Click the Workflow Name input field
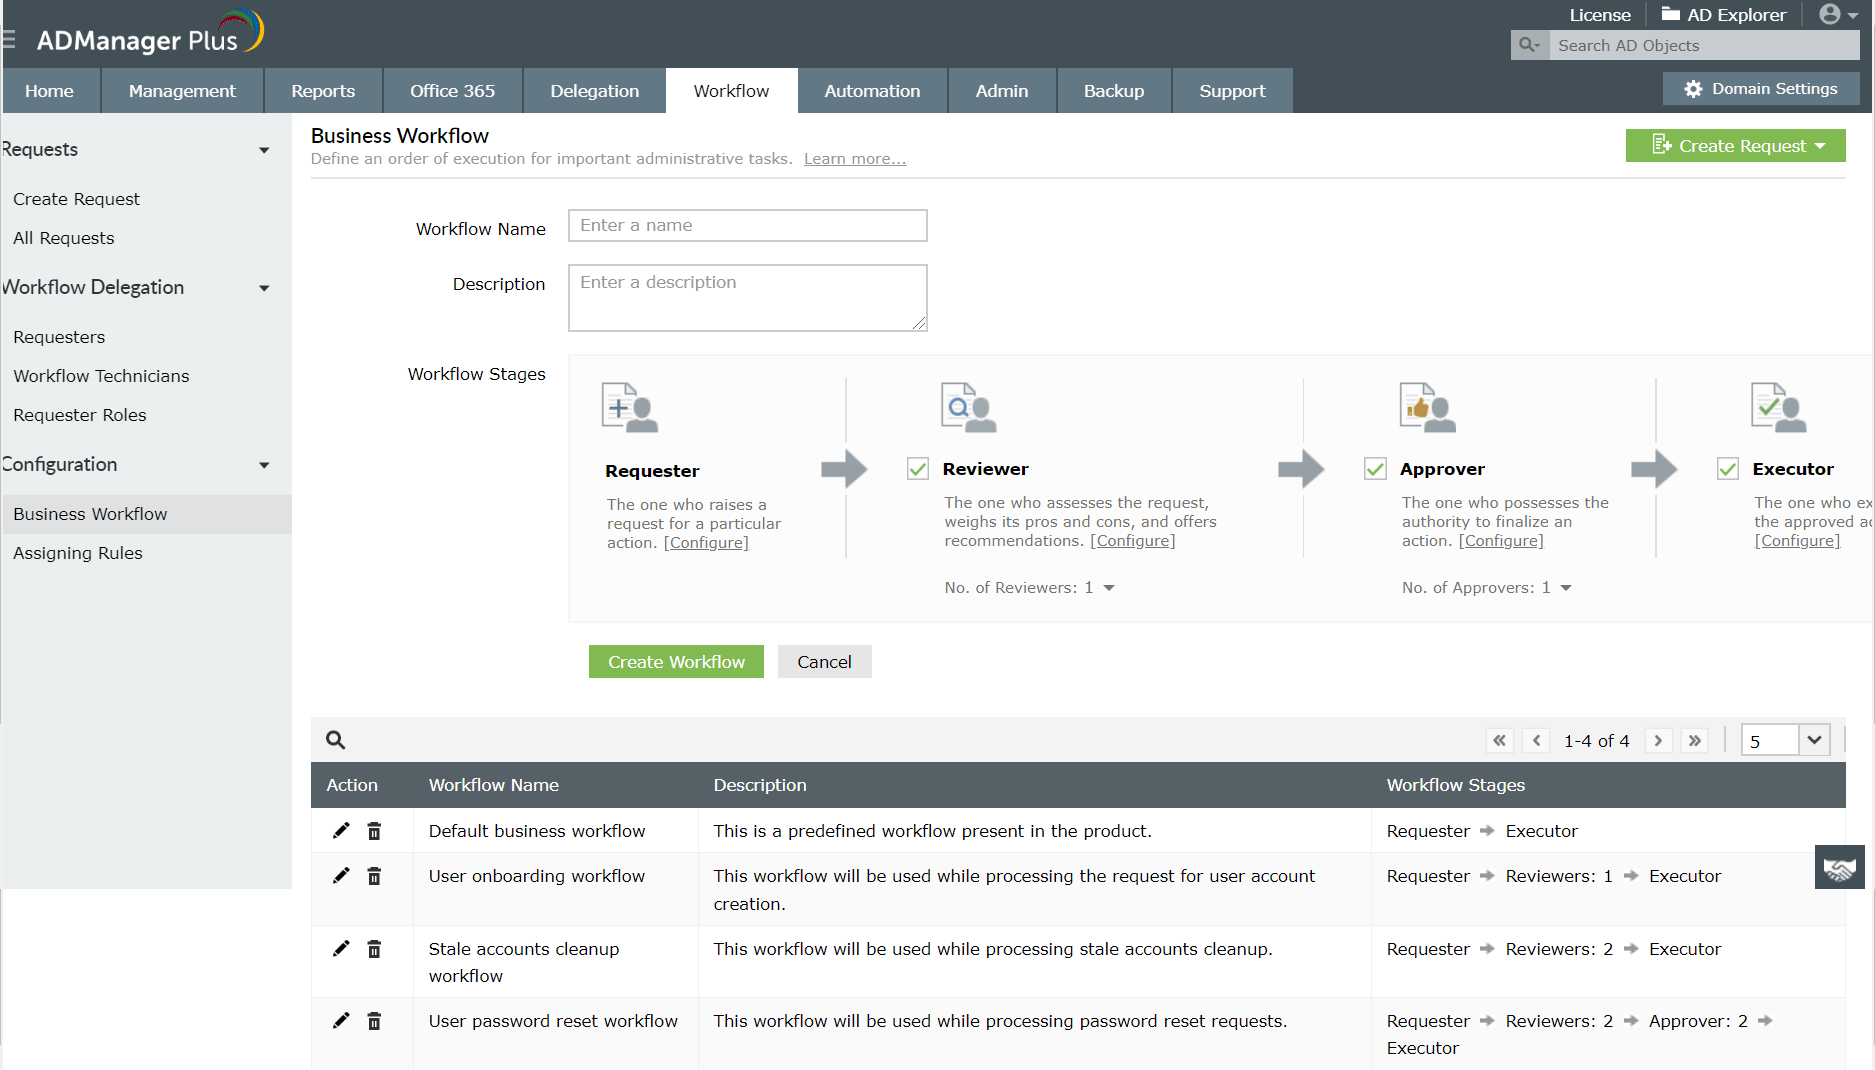This screenshot has width=1875, height=1070. click(x=747, y=225)
